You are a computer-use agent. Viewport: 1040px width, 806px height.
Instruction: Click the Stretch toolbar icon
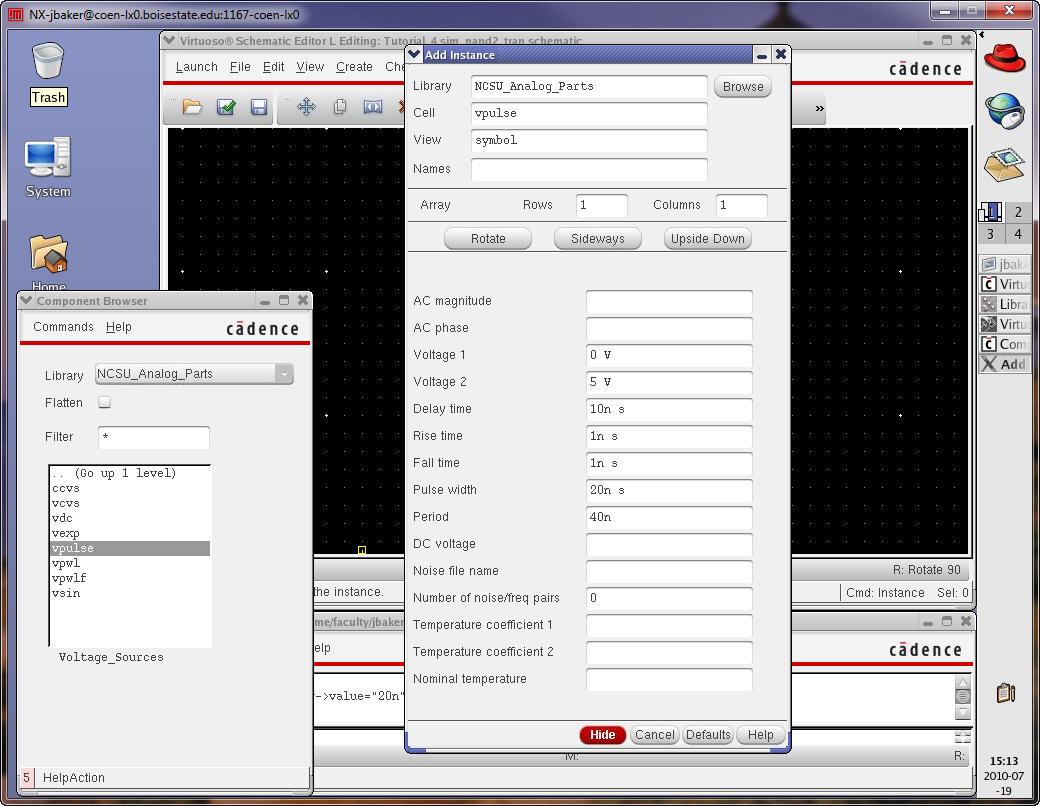pyautogui.click(x=373, y=107)
